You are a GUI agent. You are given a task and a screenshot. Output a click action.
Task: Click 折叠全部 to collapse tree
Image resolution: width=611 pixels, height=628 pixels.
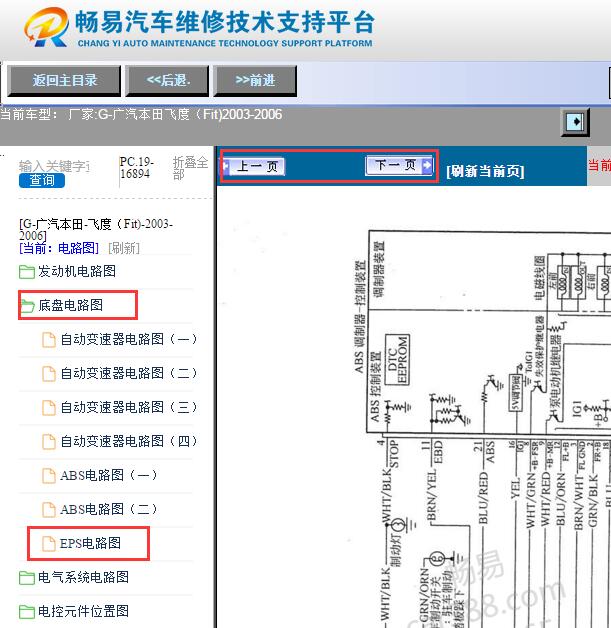191,168
